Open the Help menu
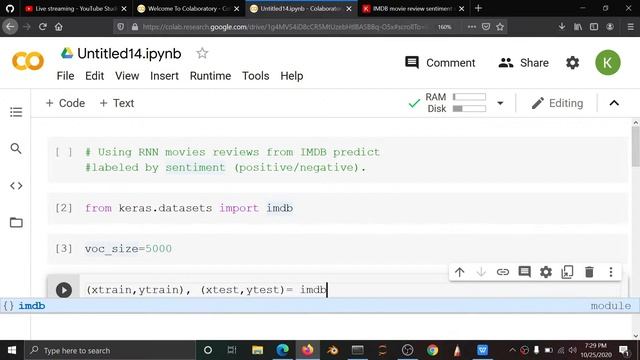 coord(291,76)
